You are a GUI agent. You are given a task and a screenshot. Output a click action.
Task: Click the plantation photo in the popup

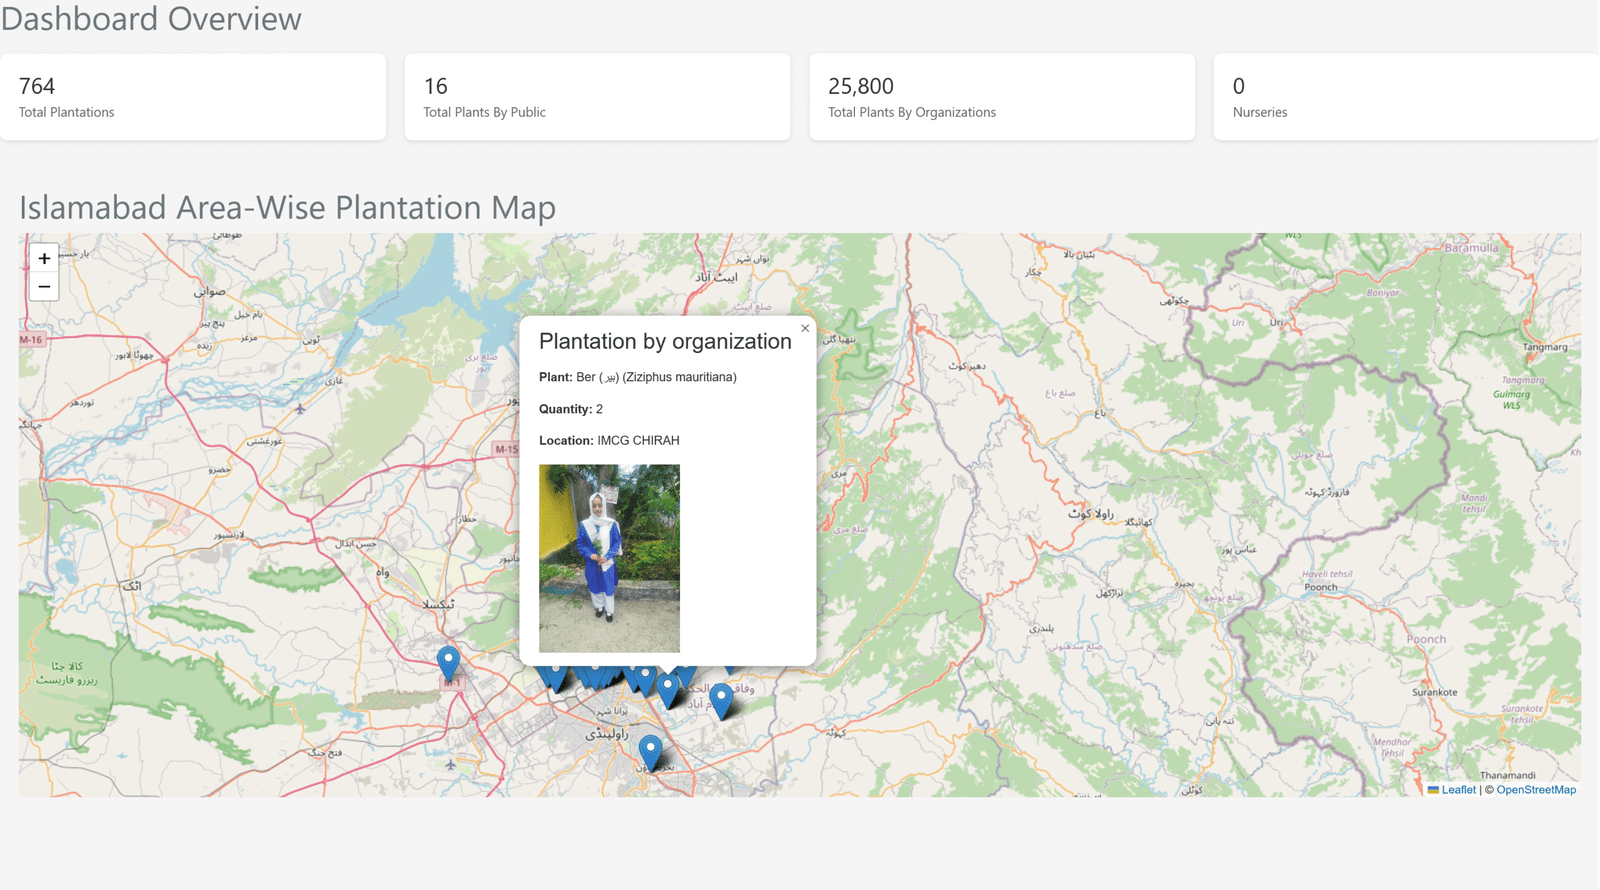(x=609, y=558)
